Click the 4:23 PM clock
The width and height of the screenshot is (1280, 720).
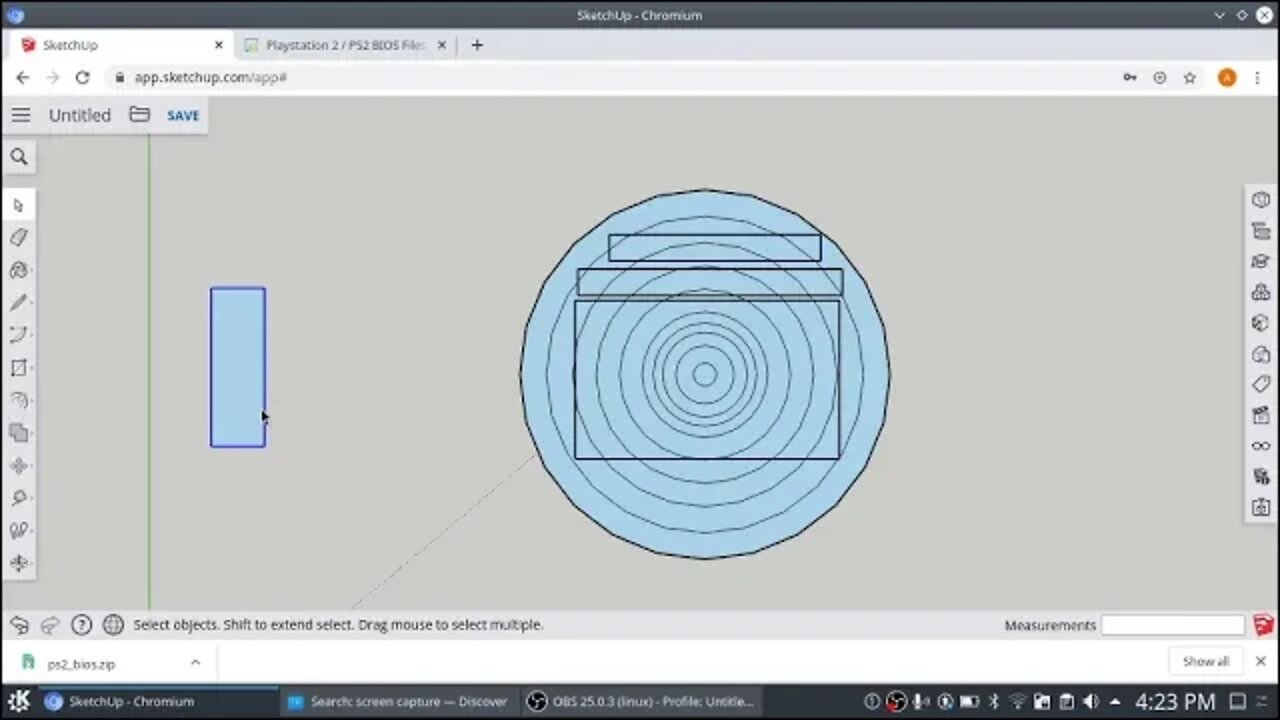click(1175, 701)
